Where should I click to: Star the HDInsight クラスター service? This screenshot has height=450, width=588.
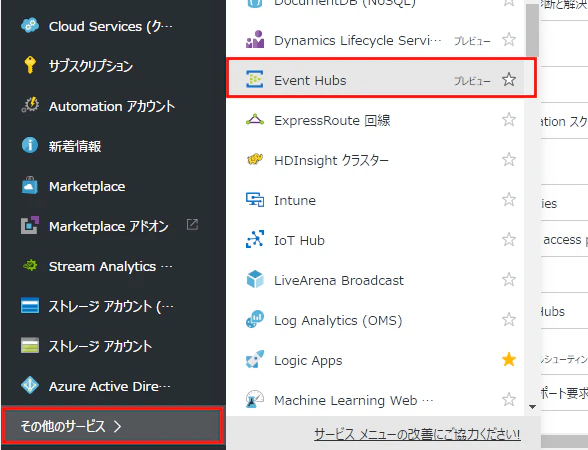click(x=509, y=159)
